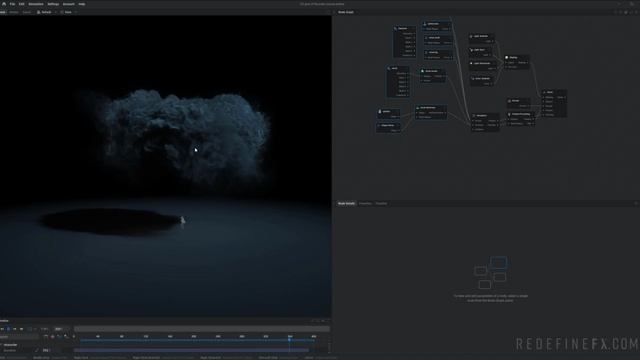Select the Emitter node icon
640x360 pixels.
point(380,111)
